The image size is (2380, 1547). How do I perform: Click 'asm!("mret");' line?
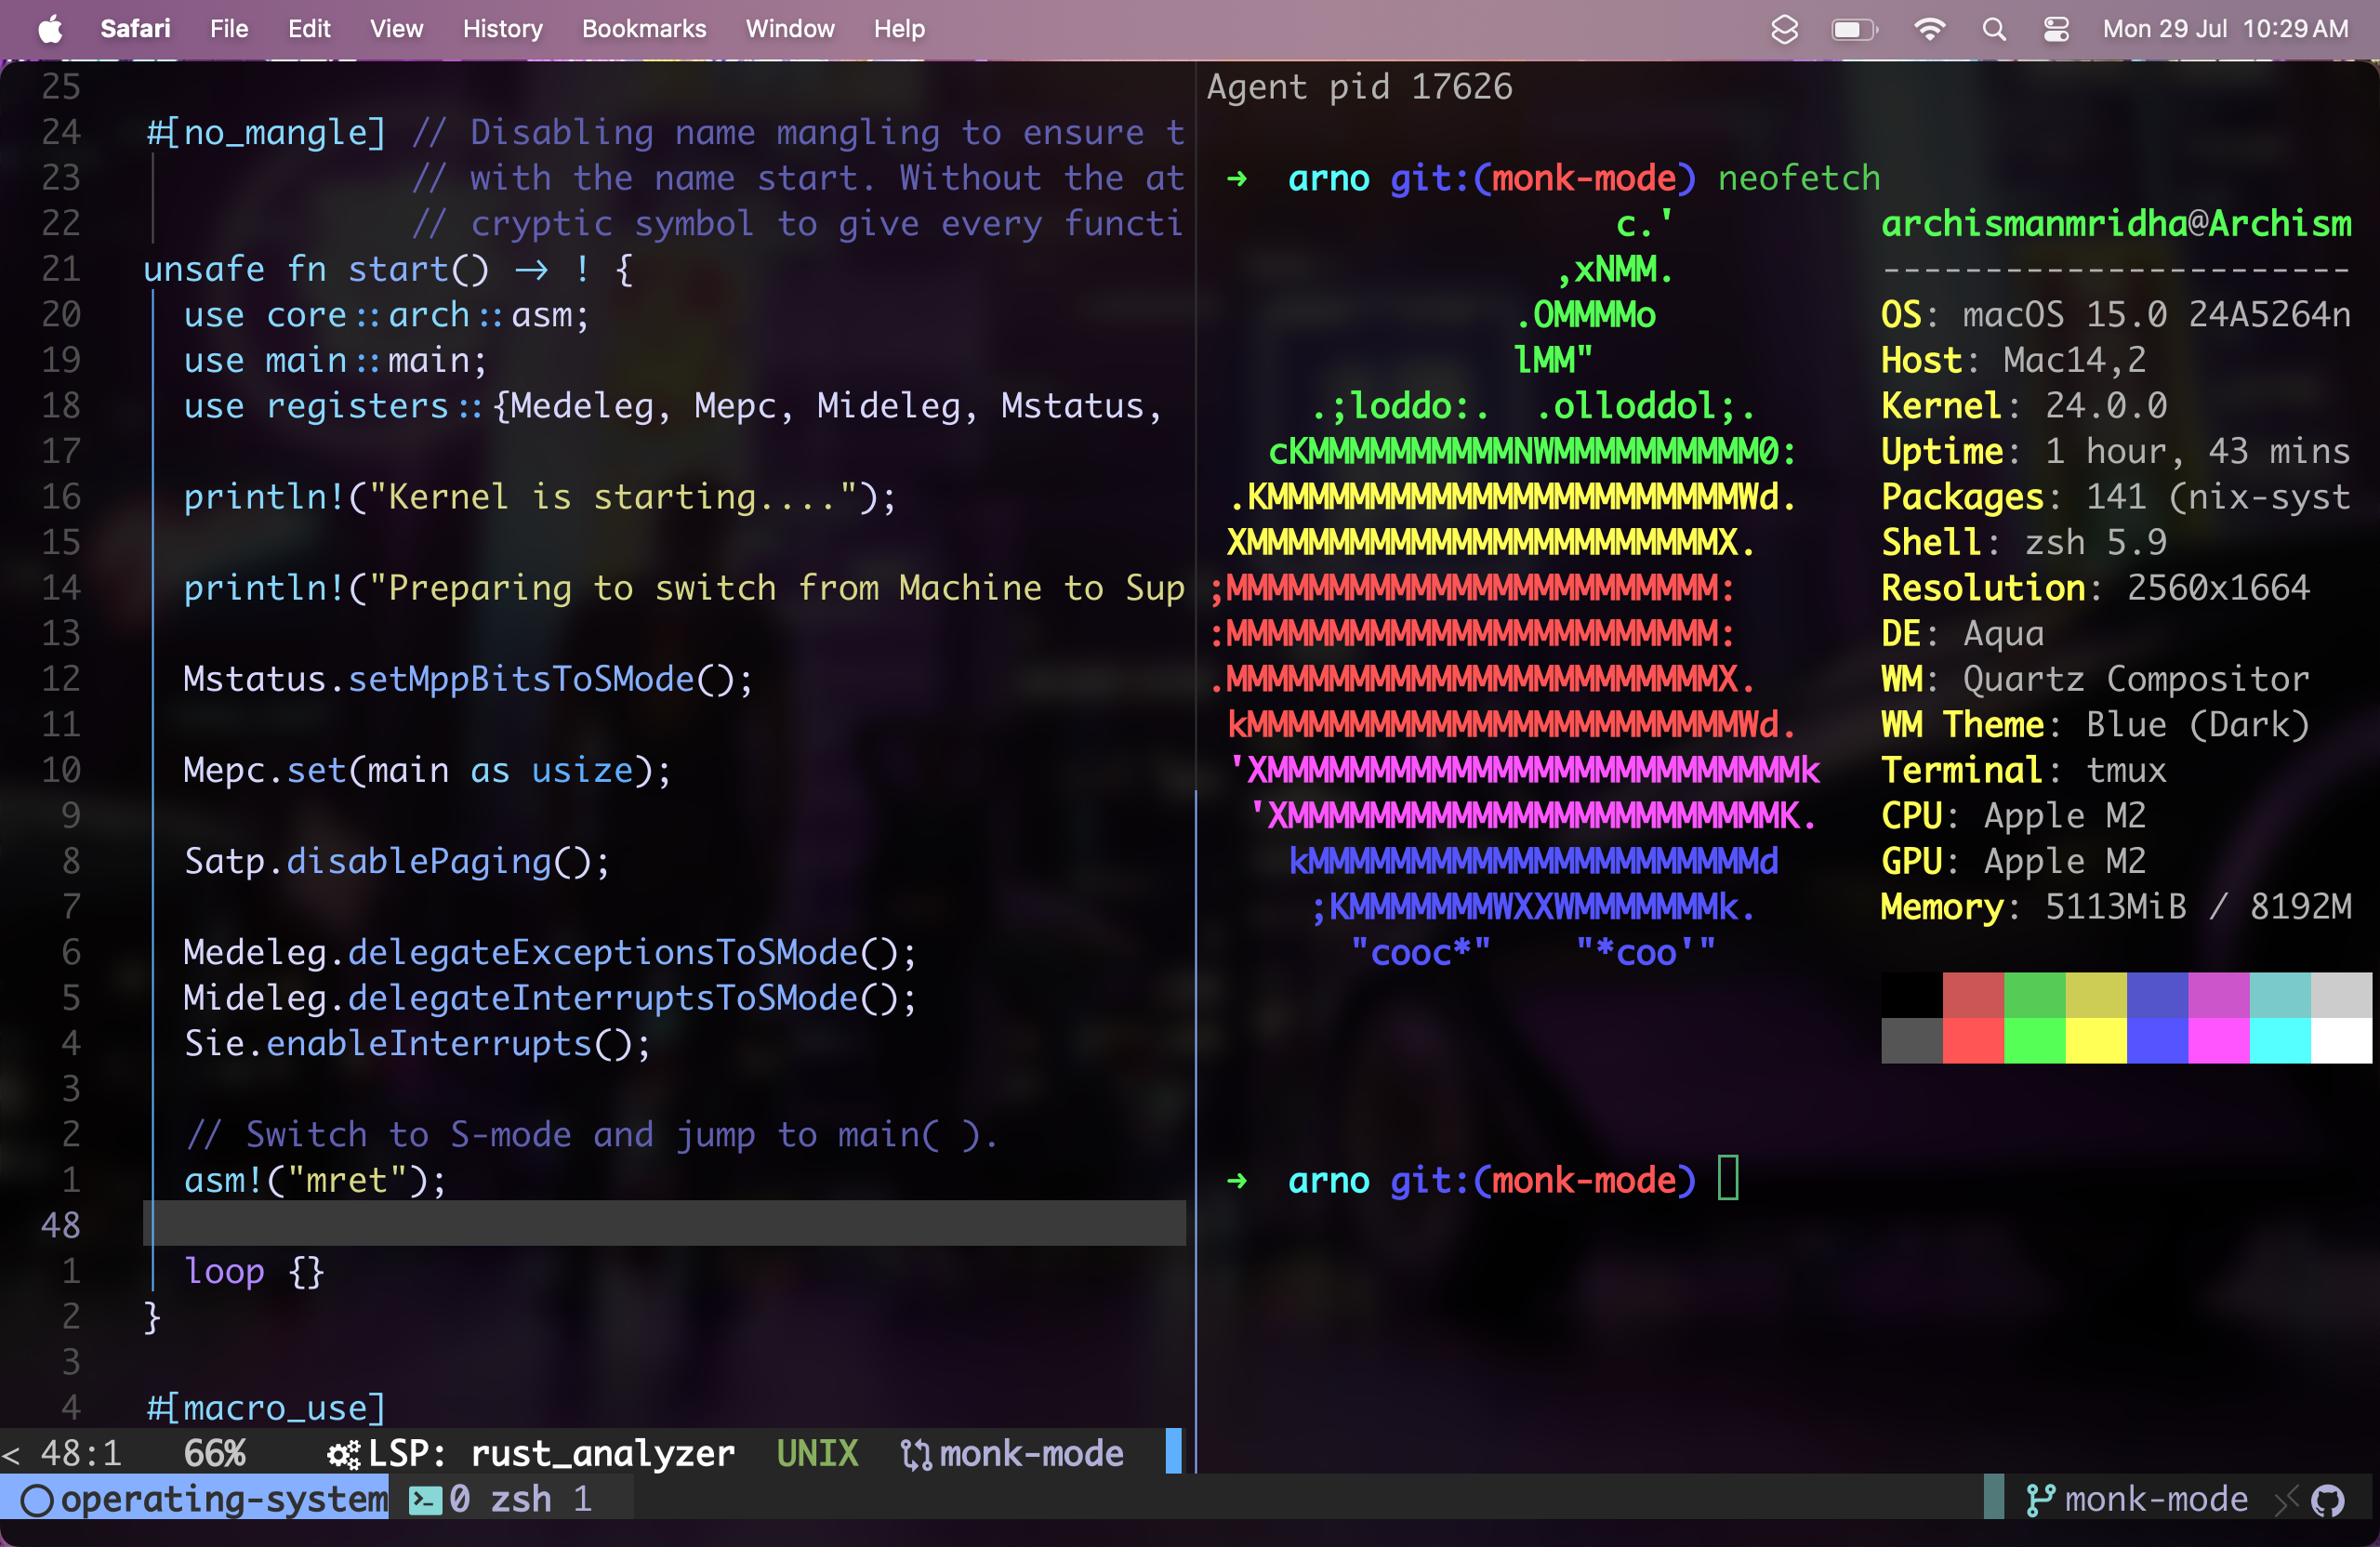(315, 1180)
